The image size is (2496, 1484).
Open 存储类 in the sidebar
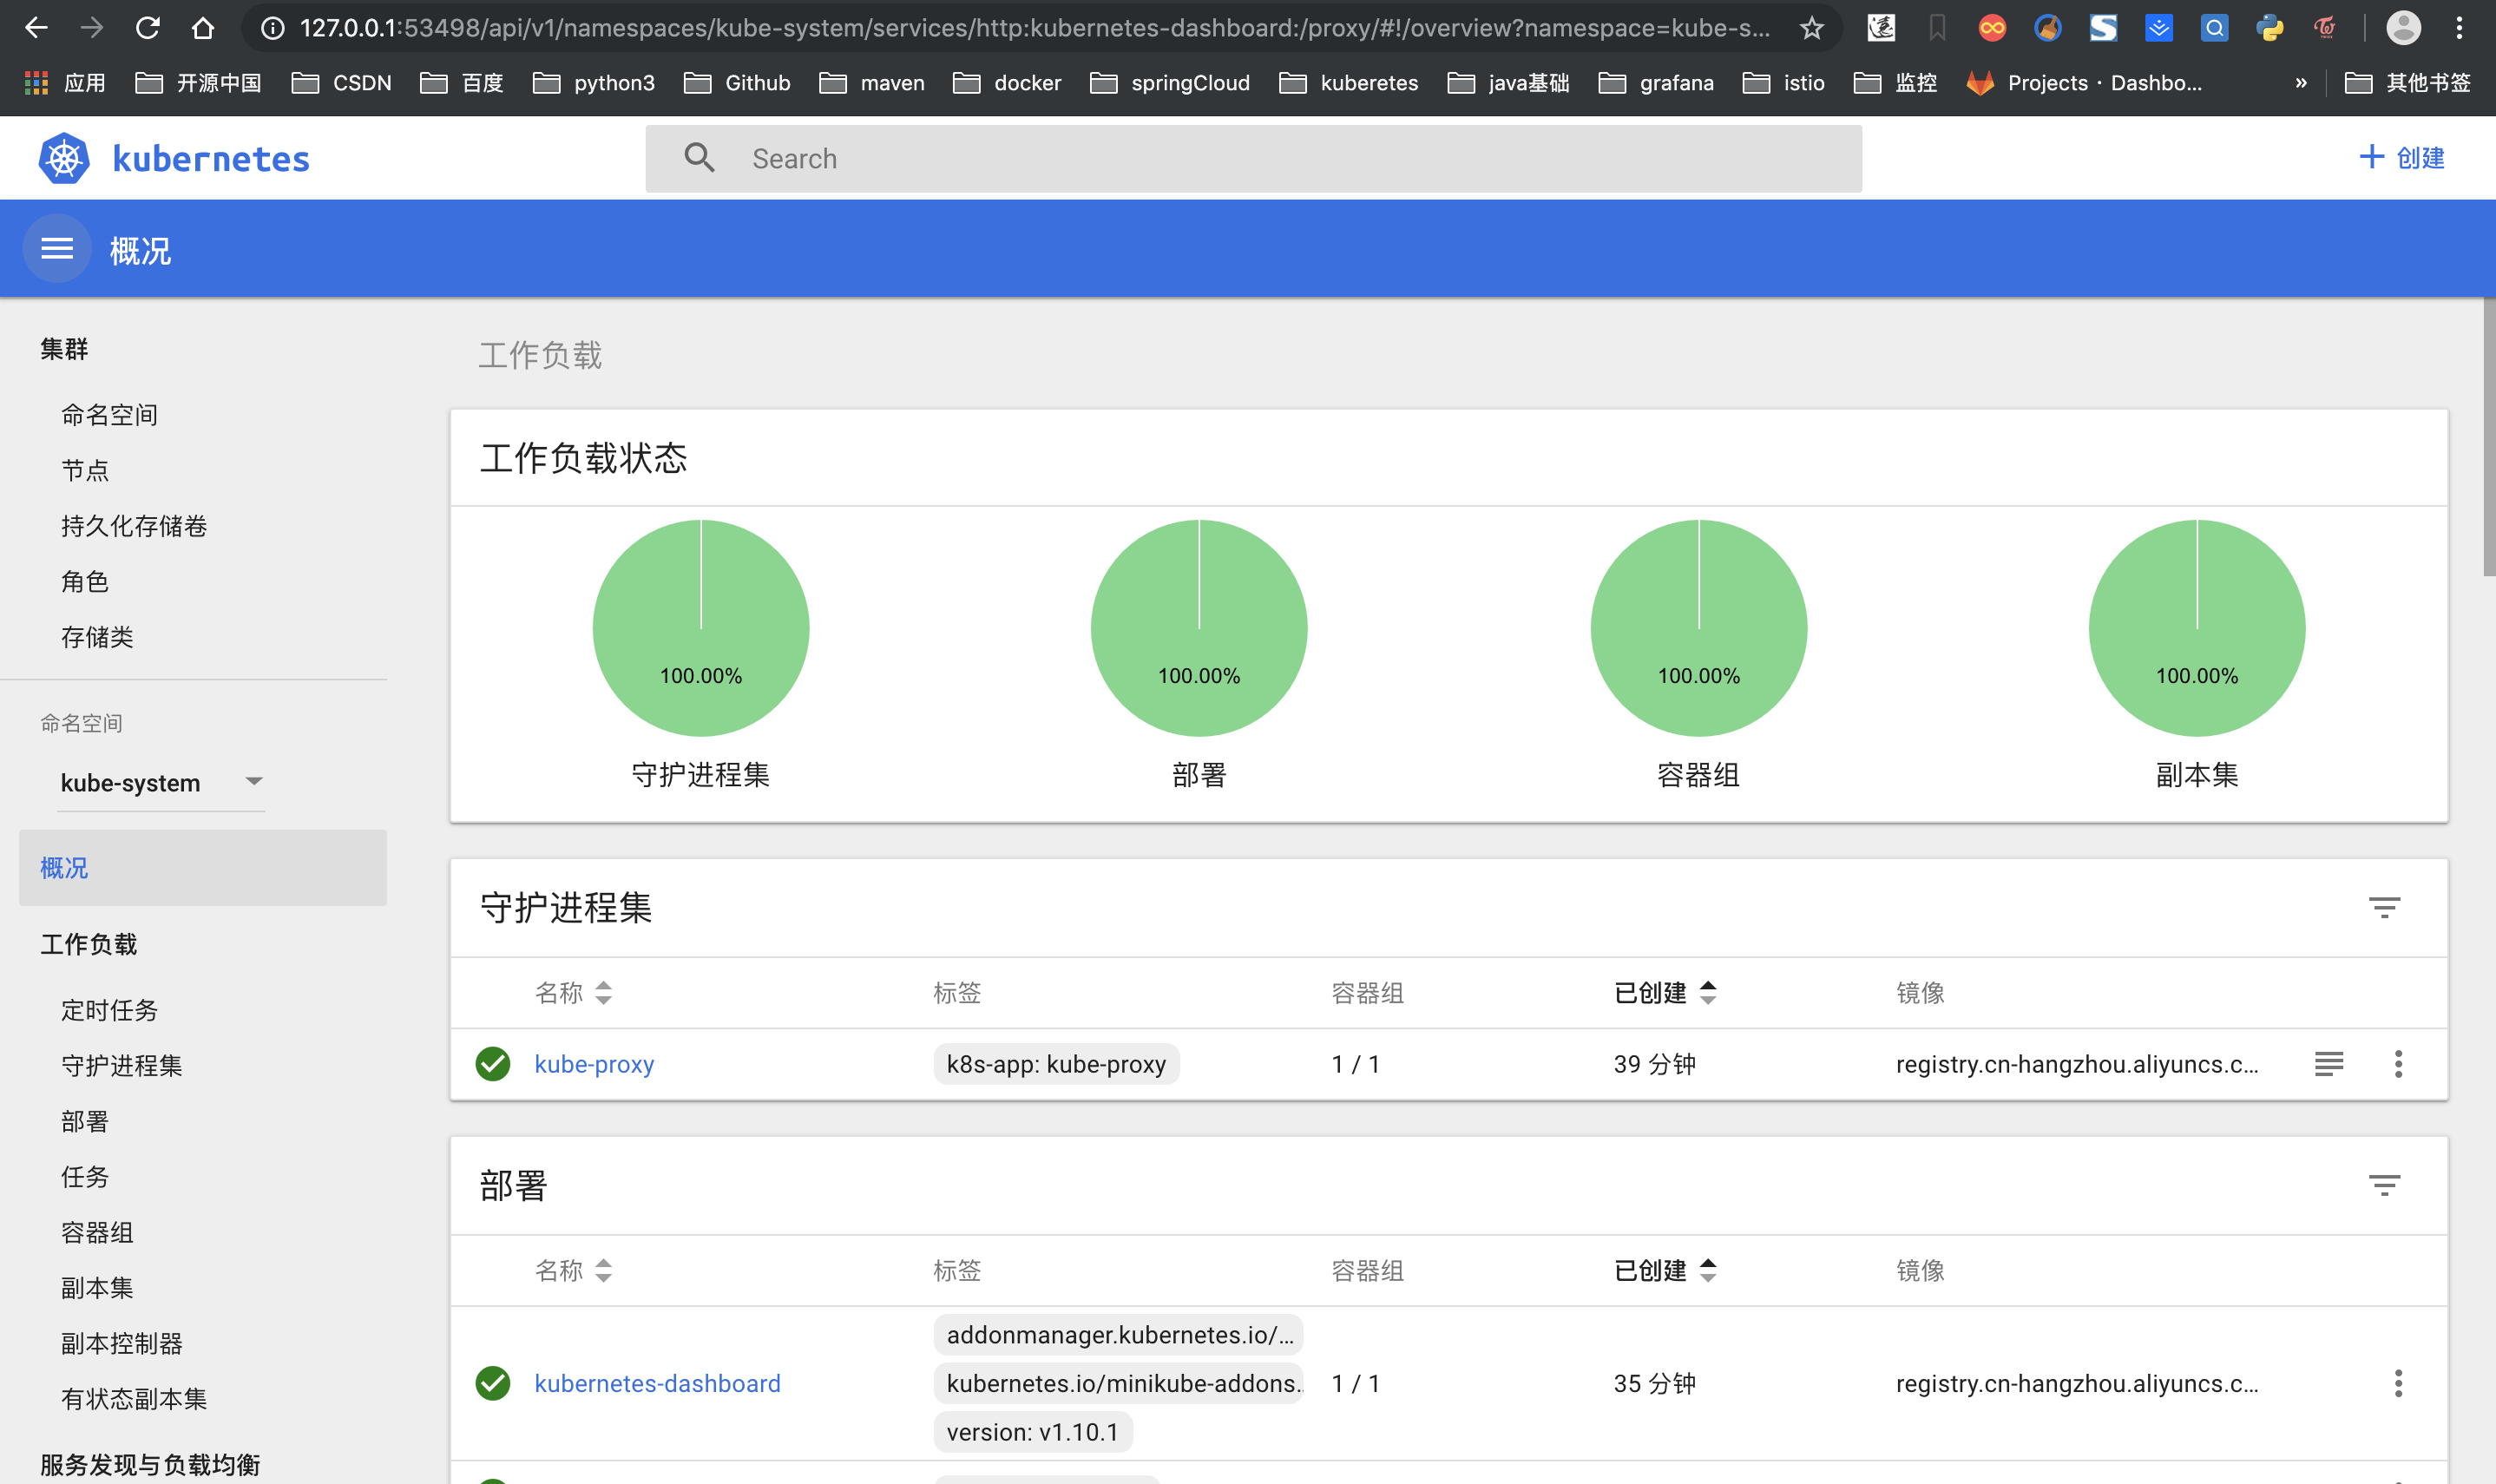coord(97,637)
